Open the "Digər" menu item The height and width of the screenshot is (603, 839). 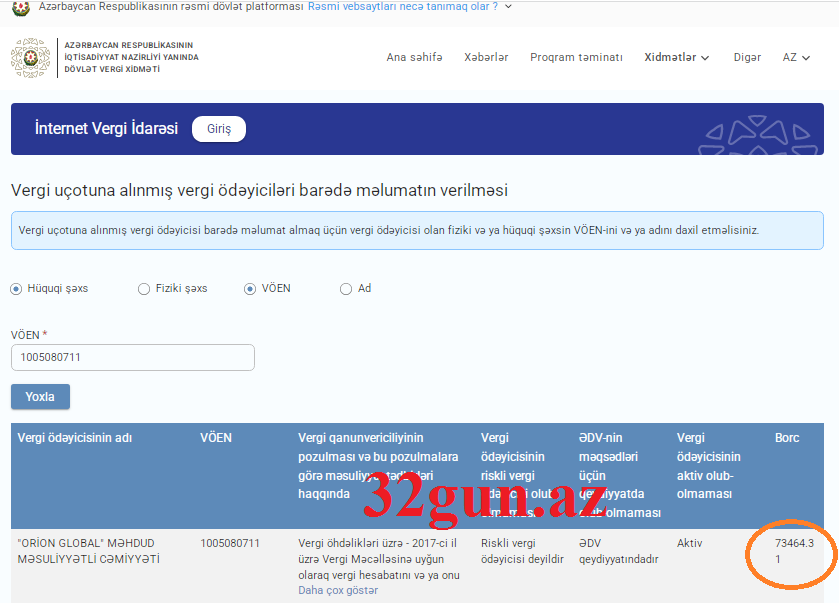[747, 57]
